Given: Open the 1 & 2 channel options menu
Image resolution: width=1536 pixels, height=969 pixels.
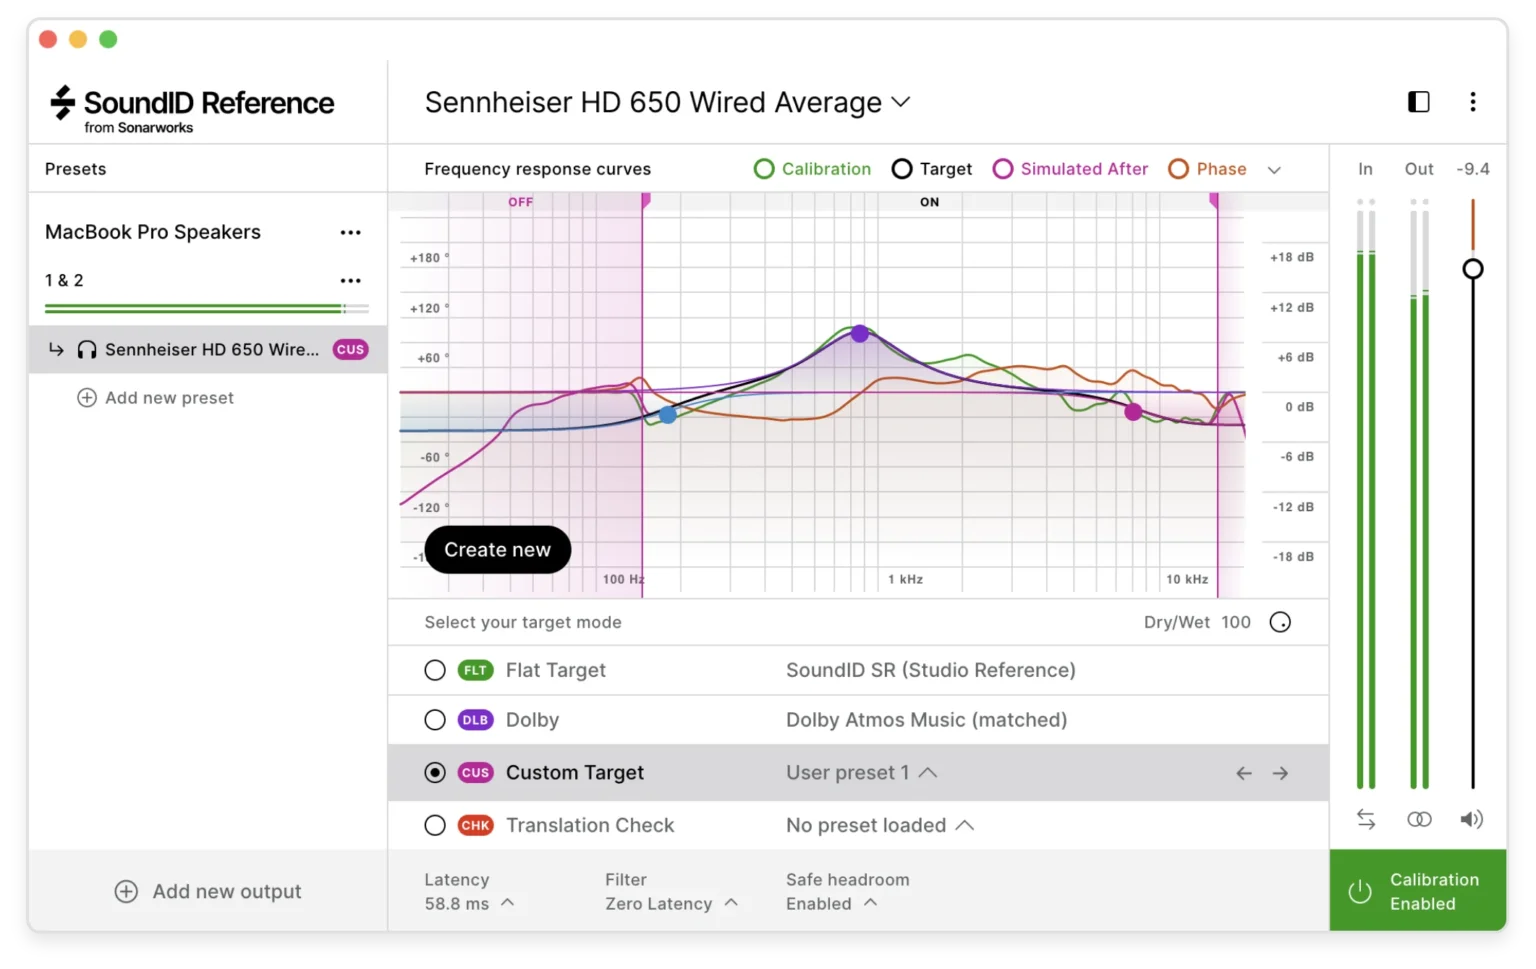Looking at the screenshot, I should click(350, 281).
